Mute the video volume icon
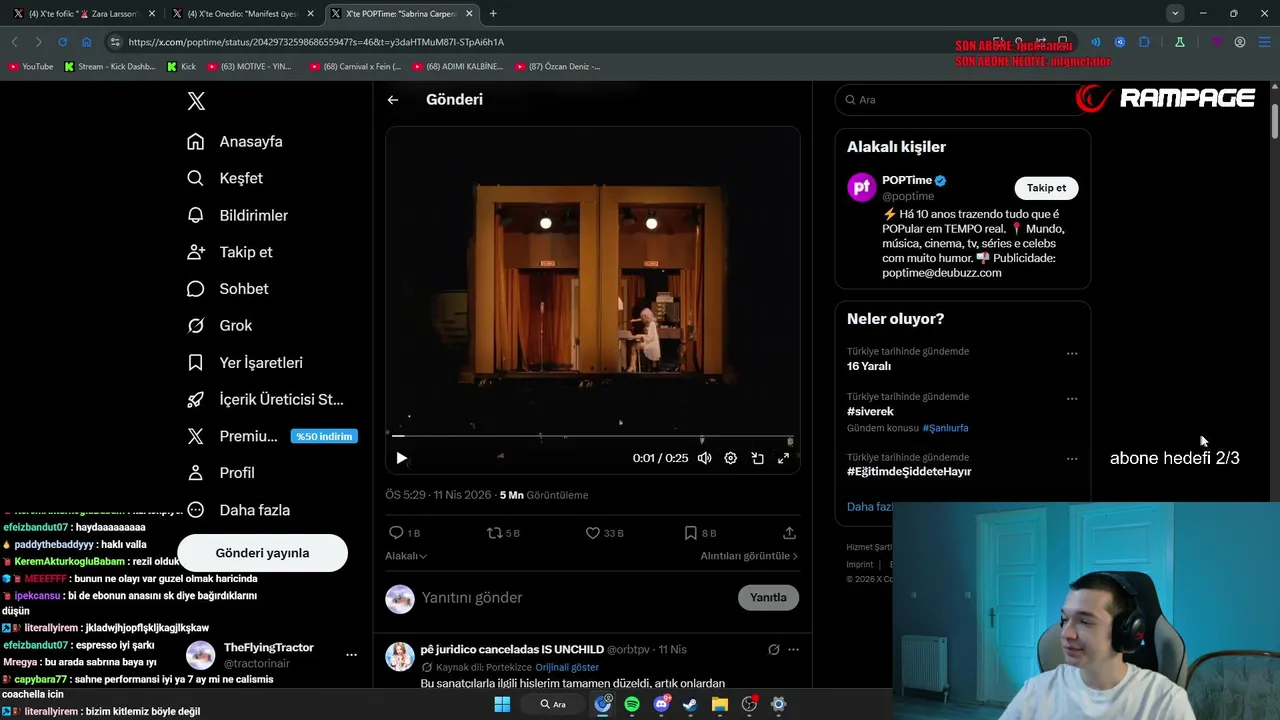The width and height of the screenshot is (1280, 720). 704,458
